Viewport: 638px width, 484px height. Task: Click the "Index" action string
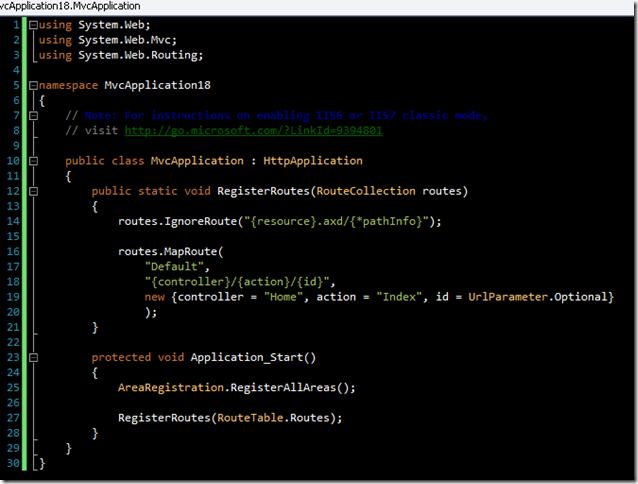coord(399,297)
